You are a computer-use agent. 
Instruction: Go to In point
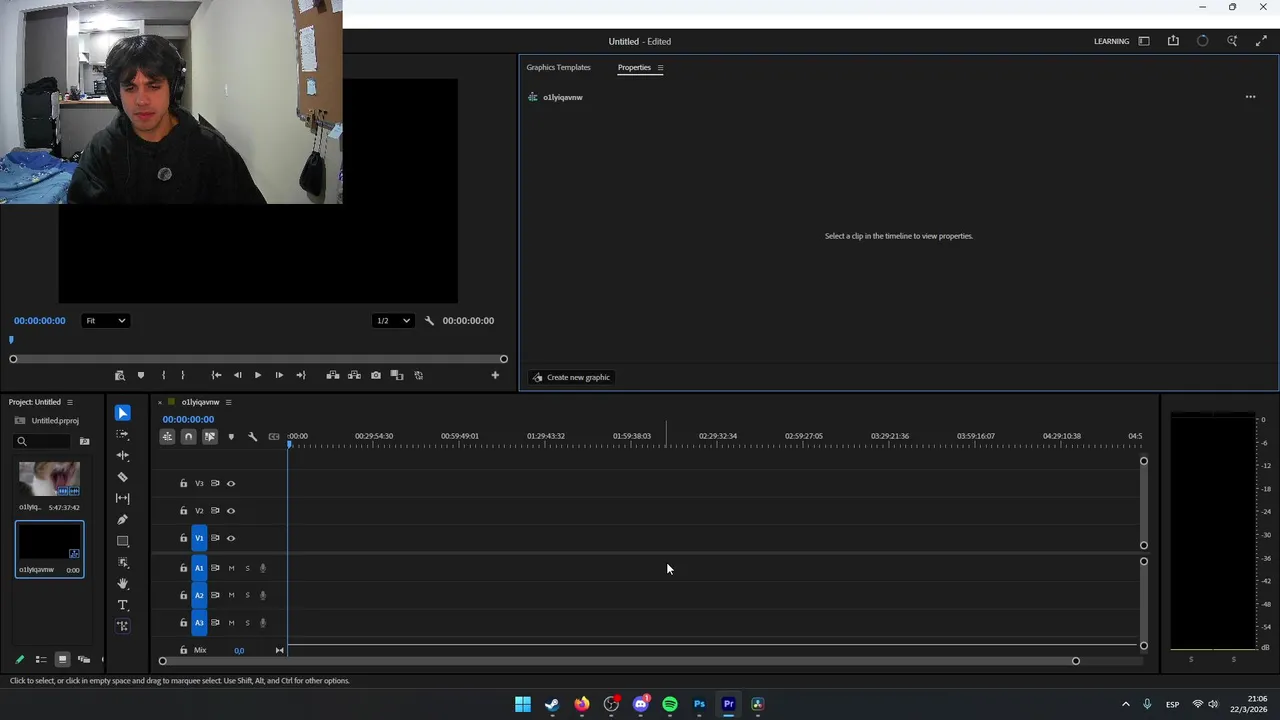pos(216,375)
